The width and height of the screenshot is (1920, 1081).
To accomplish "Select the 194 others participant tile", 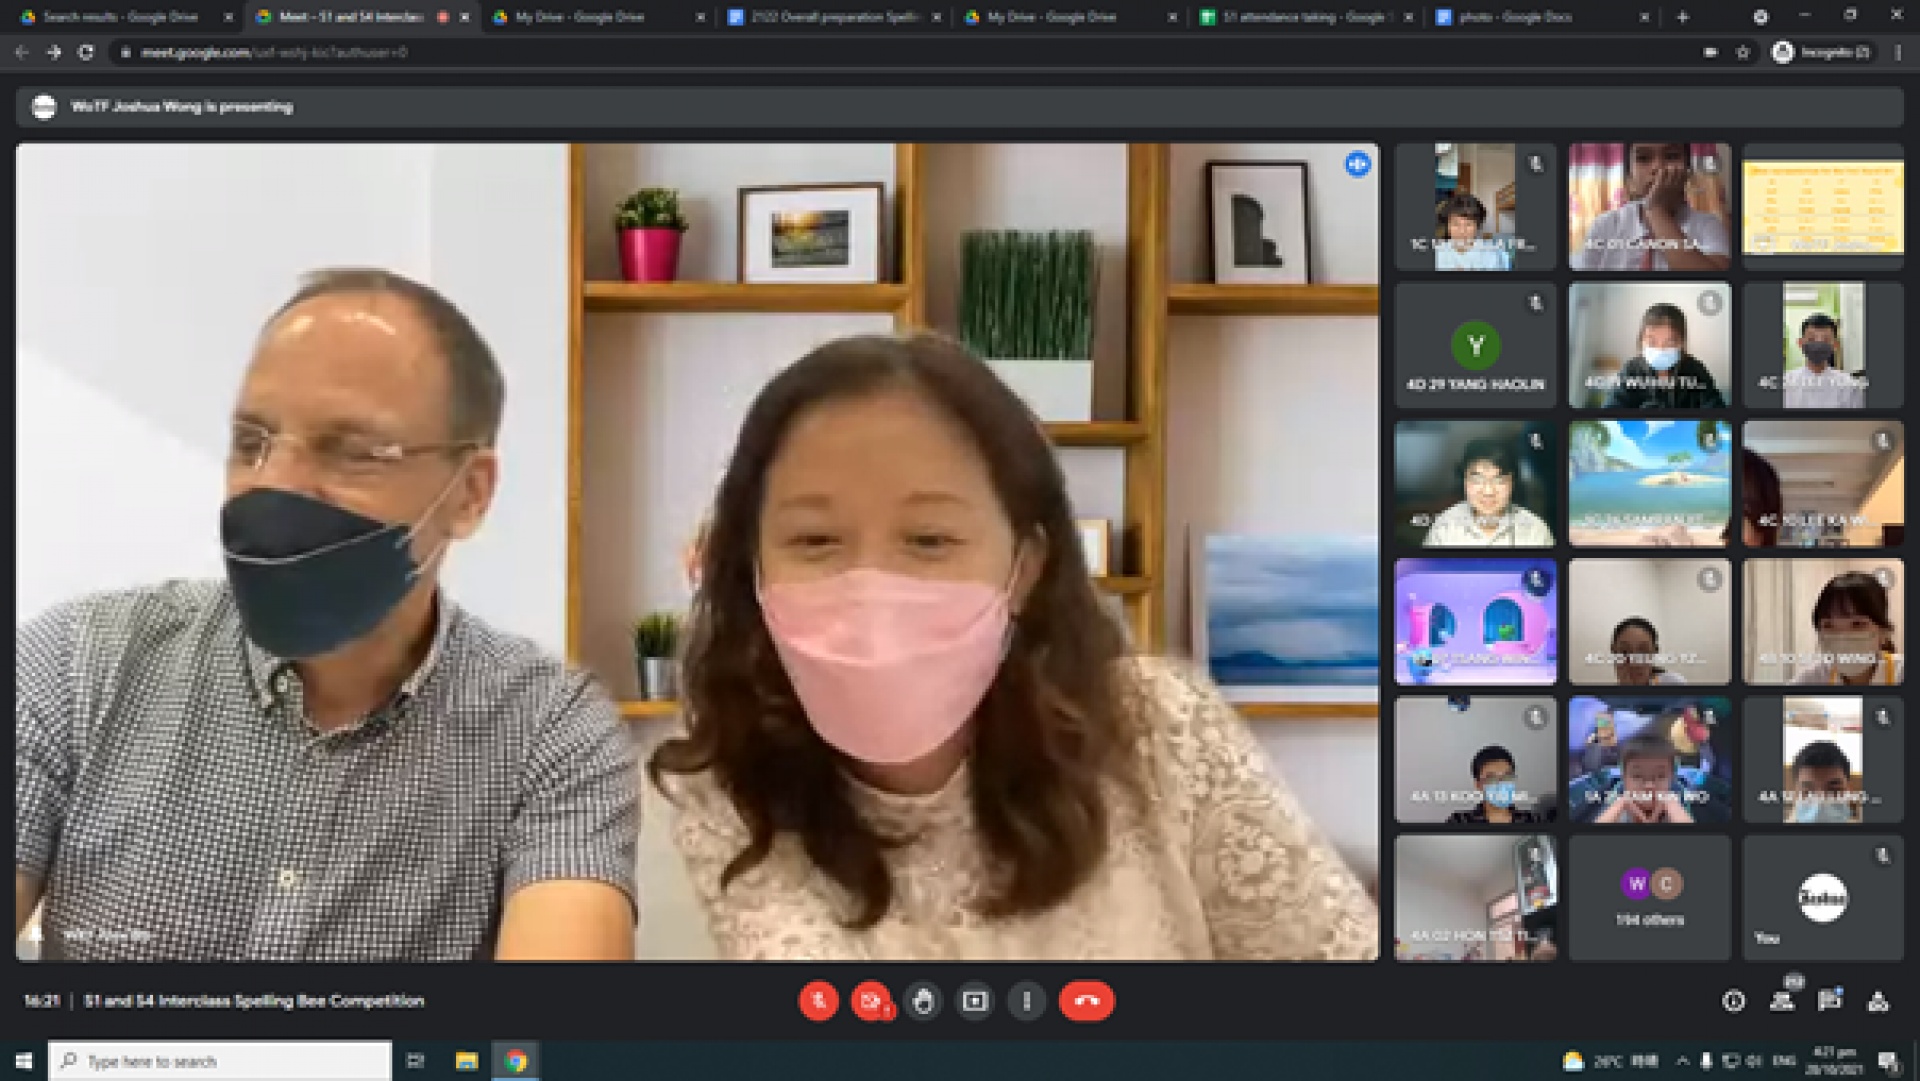I will point(1649,898).
